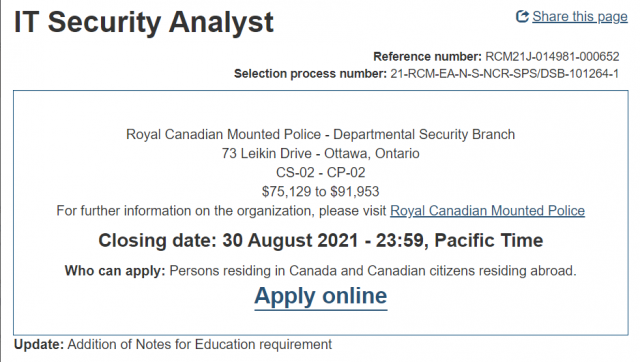Click the Addition of Notes for Education text
640x362 pixels.
pos(200,344)
